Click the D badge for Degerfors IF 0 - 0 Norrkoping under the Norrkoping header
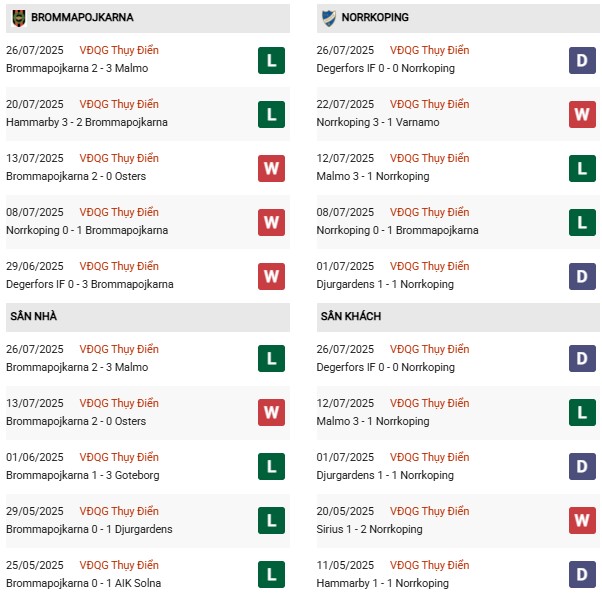Viewport: 602px width, 598px height. pos(582,60)
